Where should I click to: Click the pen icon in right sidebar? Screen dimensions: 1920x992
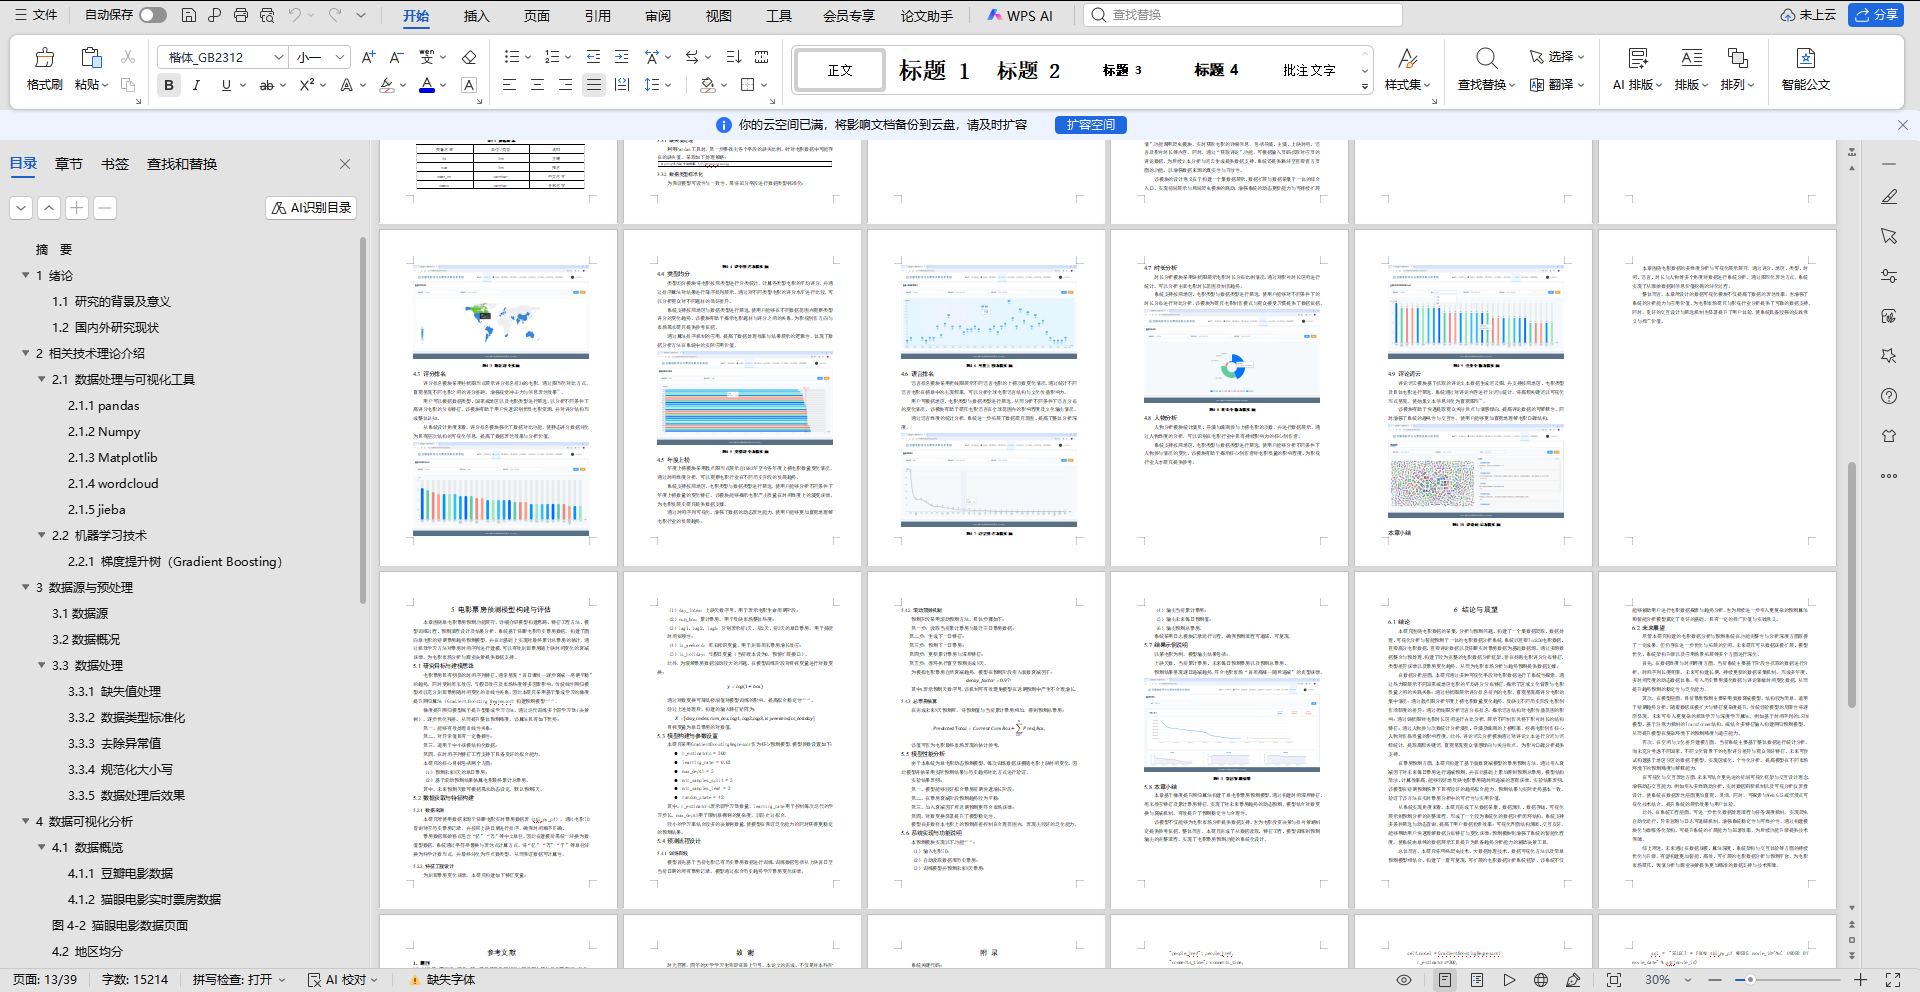[x=1889, y=197]
